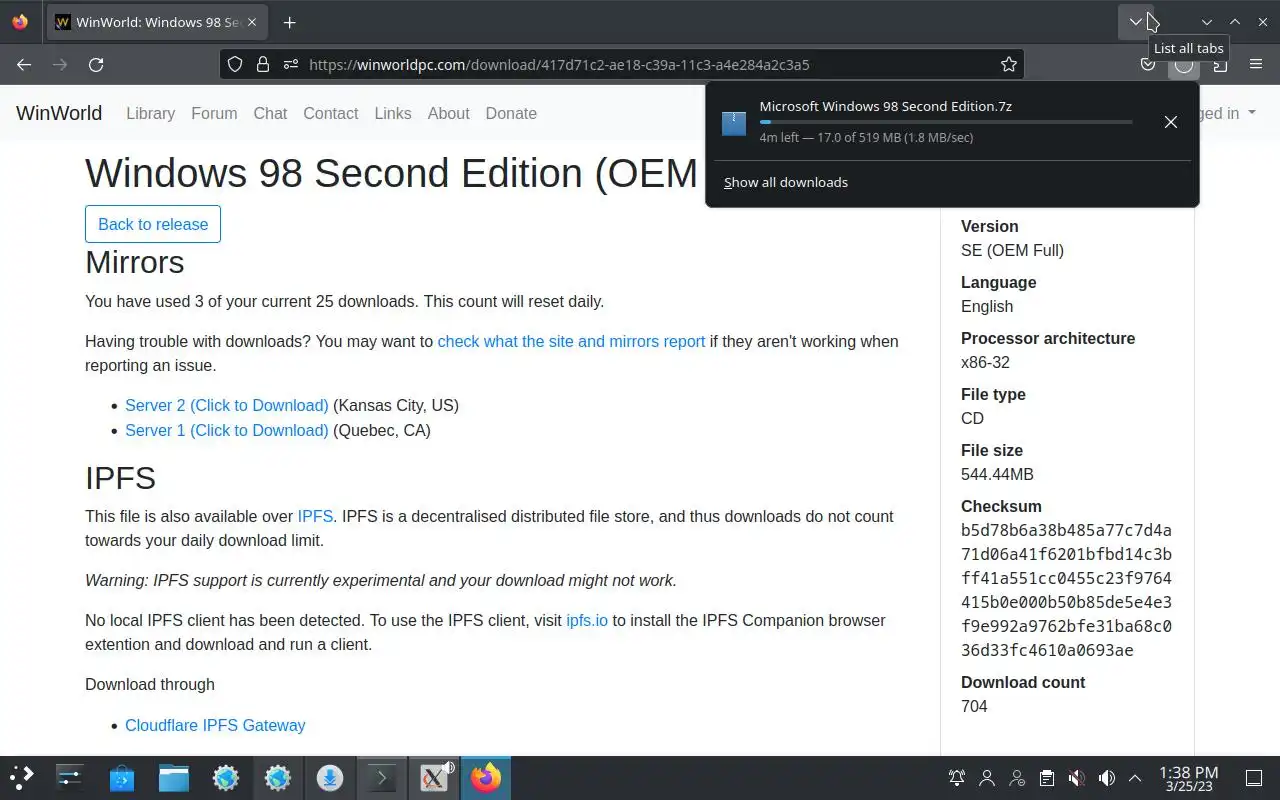Viewport: 1280px width, 800px height.
Task: Open check what the site and mirrors report
Action: pos(571,341)
